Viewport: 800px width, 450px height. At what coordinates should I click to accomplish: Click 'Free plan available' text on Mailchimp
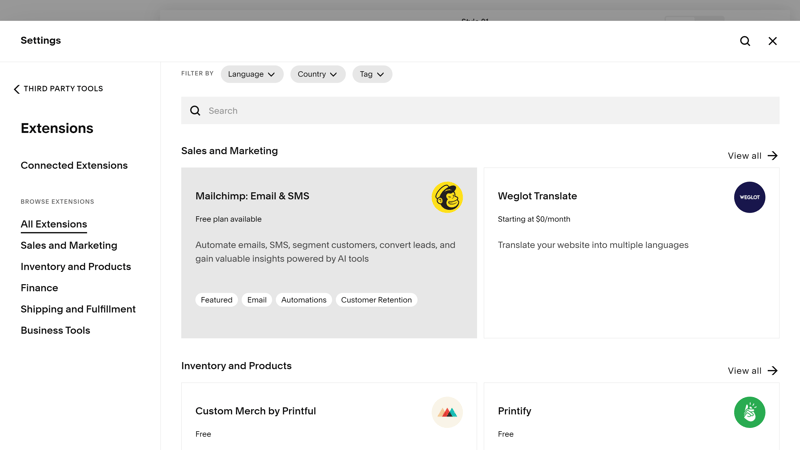point(228,219)
